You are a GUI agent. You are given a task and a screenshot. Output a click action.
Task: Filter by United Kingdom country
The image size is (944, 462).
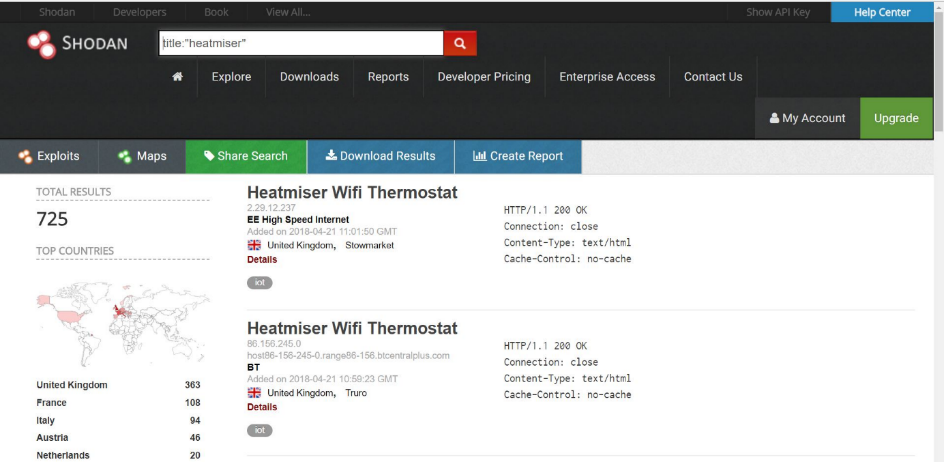click(x=72, y=385)
